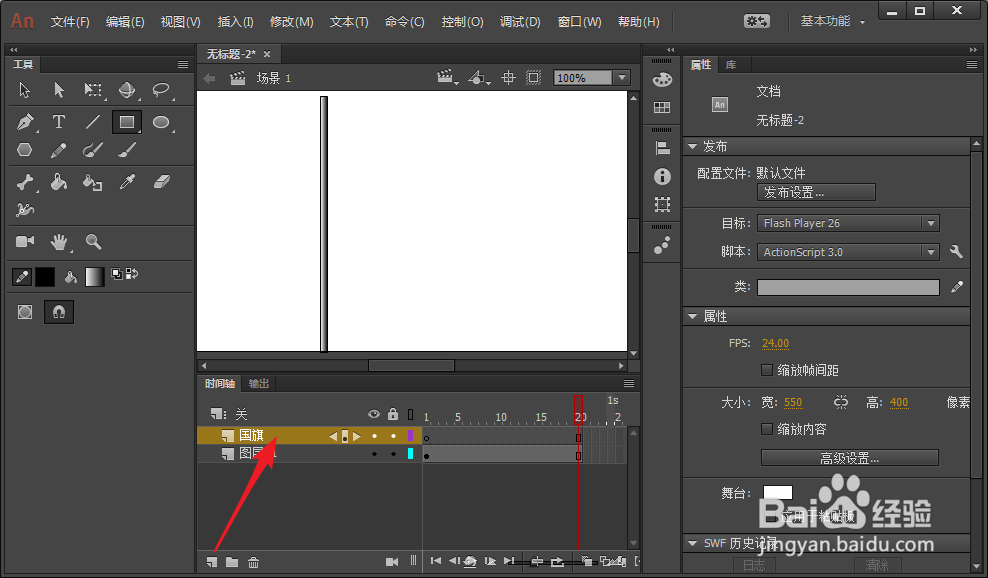Select the Text tool
988x578 pixels.
point(59,122)
